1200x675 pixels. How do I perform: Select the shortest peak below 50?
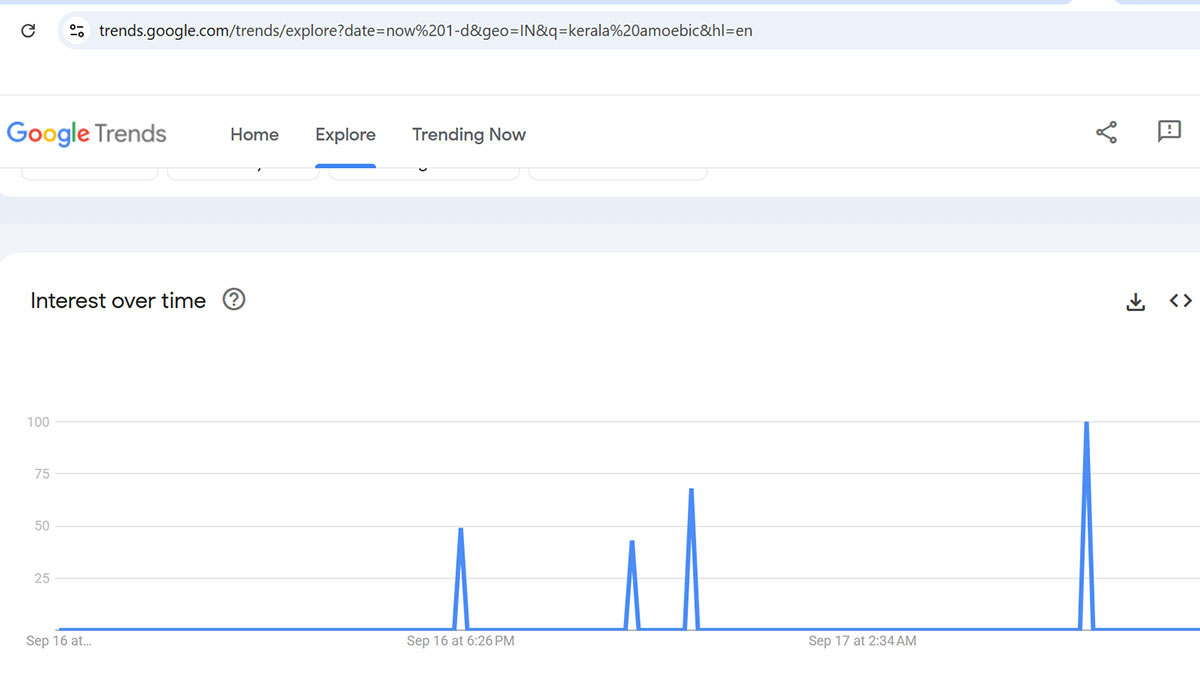(x=632, y=543)
